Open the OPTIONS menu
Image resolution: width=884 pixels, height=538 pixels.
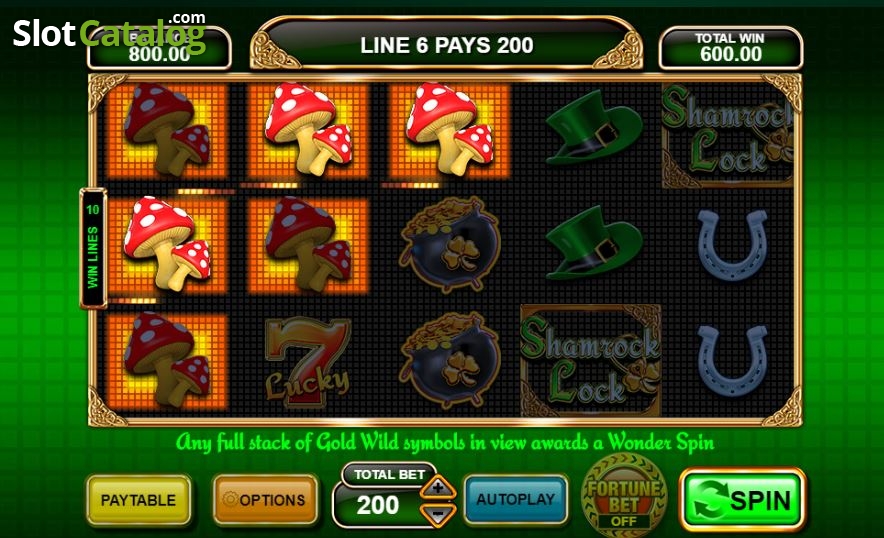[x=265, y=500]
